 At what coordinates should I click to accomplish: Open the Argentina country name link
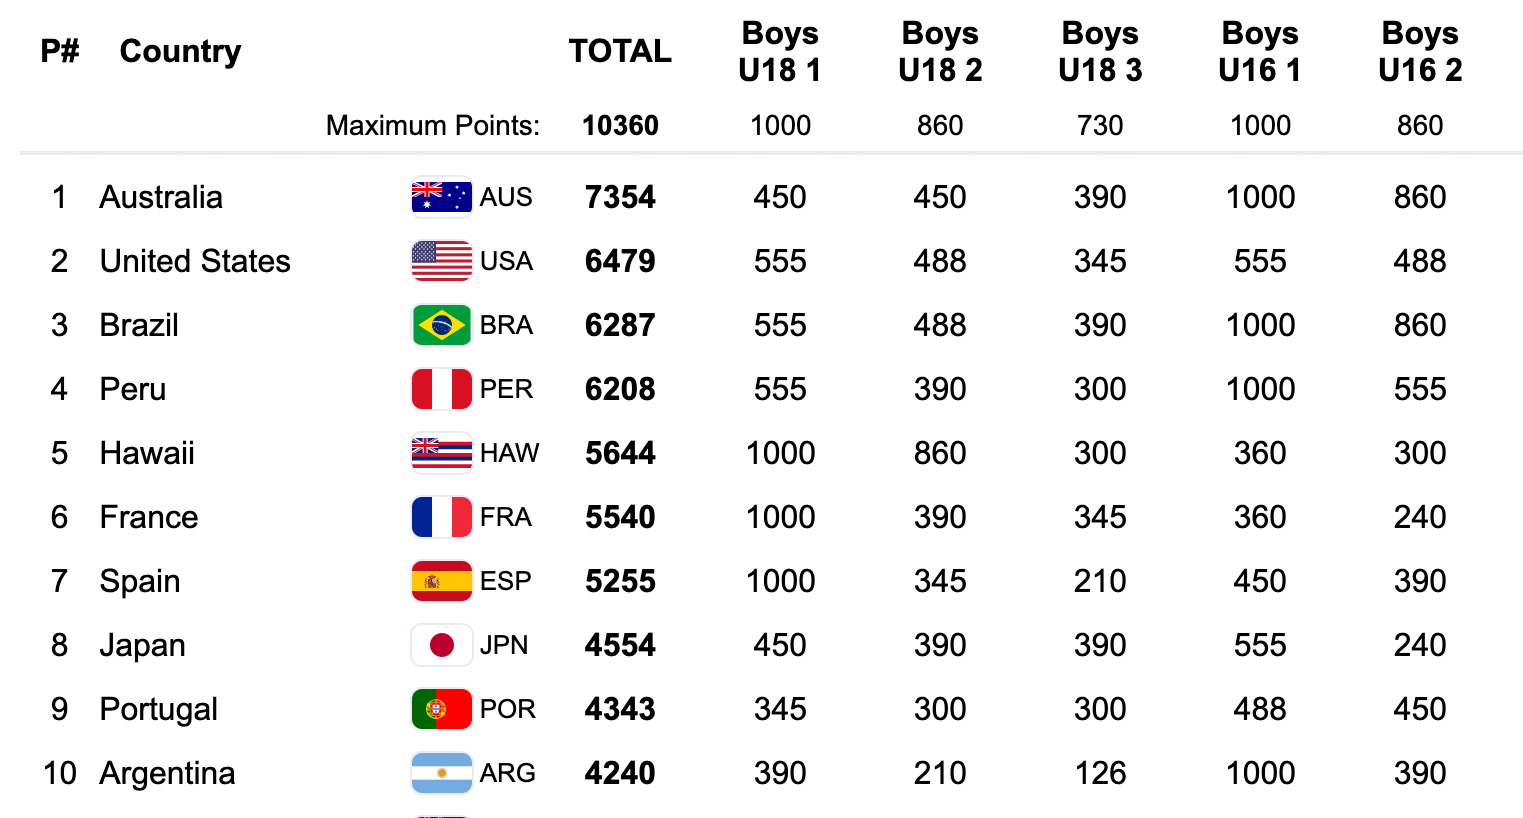tap(167, 773)
